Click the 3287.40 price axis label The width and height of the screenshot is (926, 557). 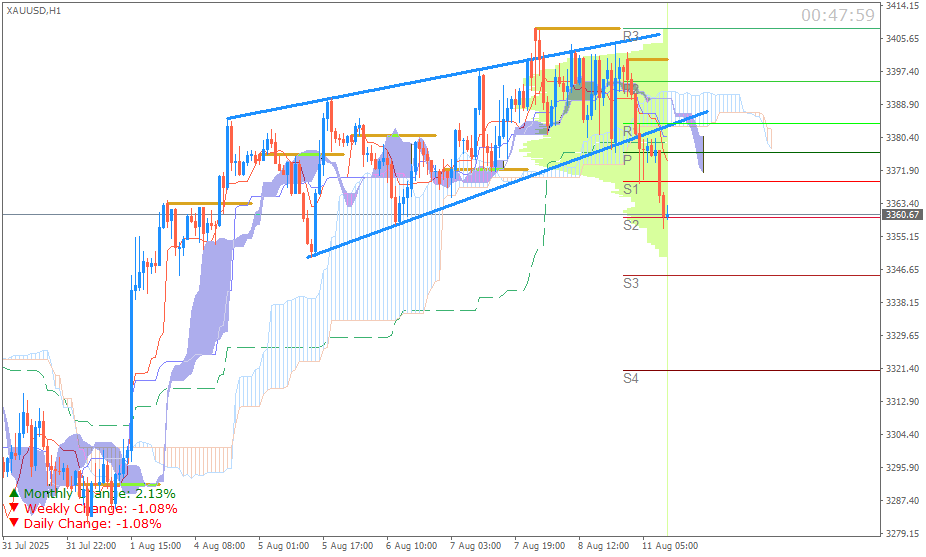(x=902, y=500)
